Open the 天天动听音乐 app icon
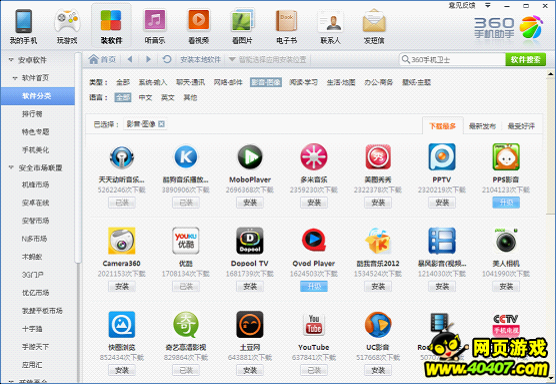Viewport: 556px width, 384px height. pos(122,157)
